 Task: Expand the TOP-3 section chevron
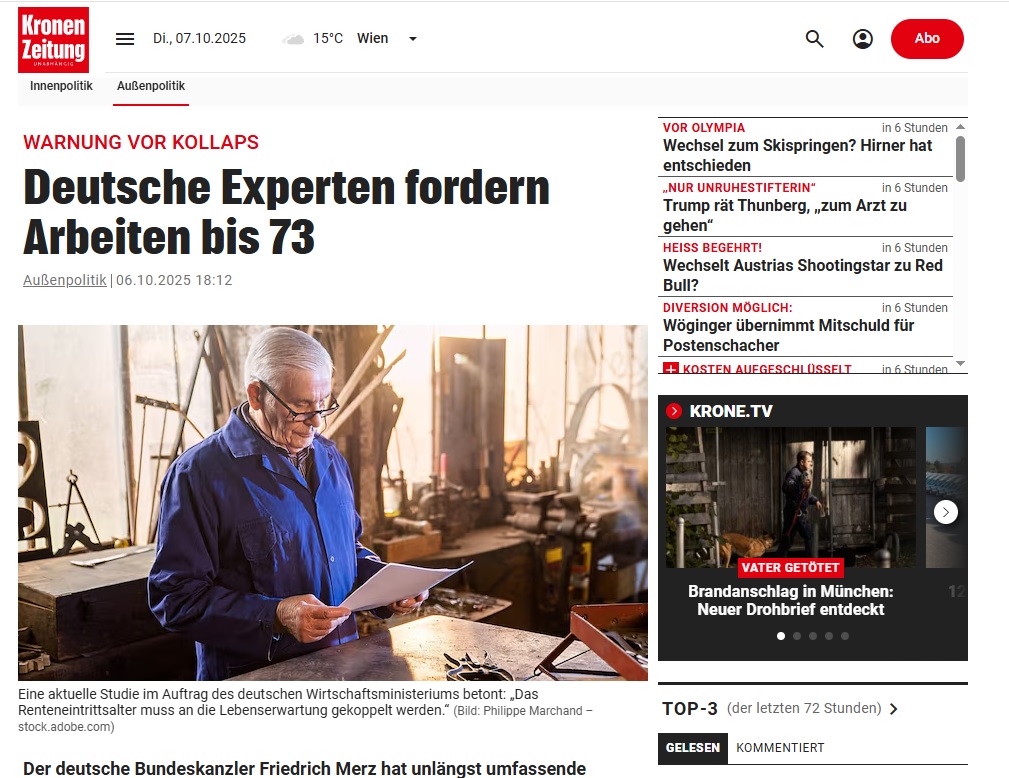[893, 709]
